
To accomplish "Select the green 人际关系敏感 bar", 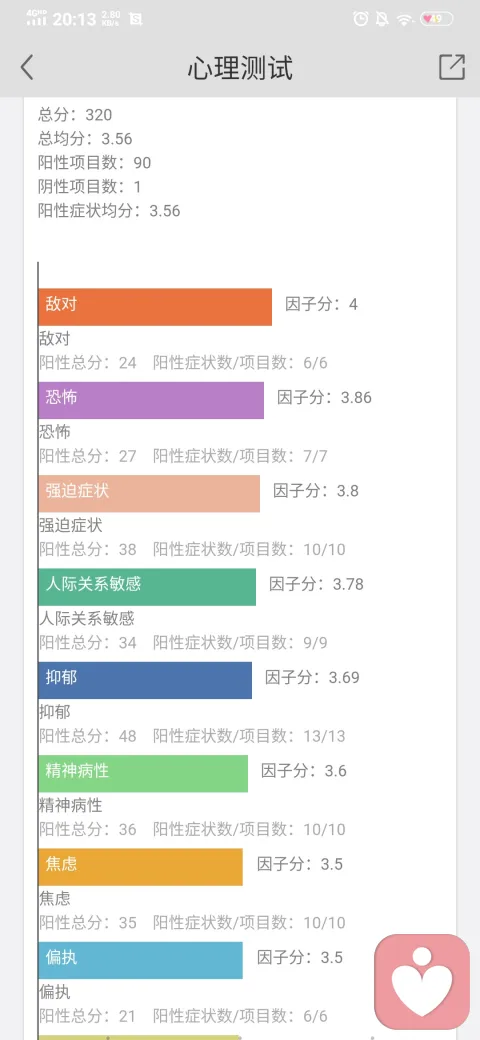I will point(147,587).
